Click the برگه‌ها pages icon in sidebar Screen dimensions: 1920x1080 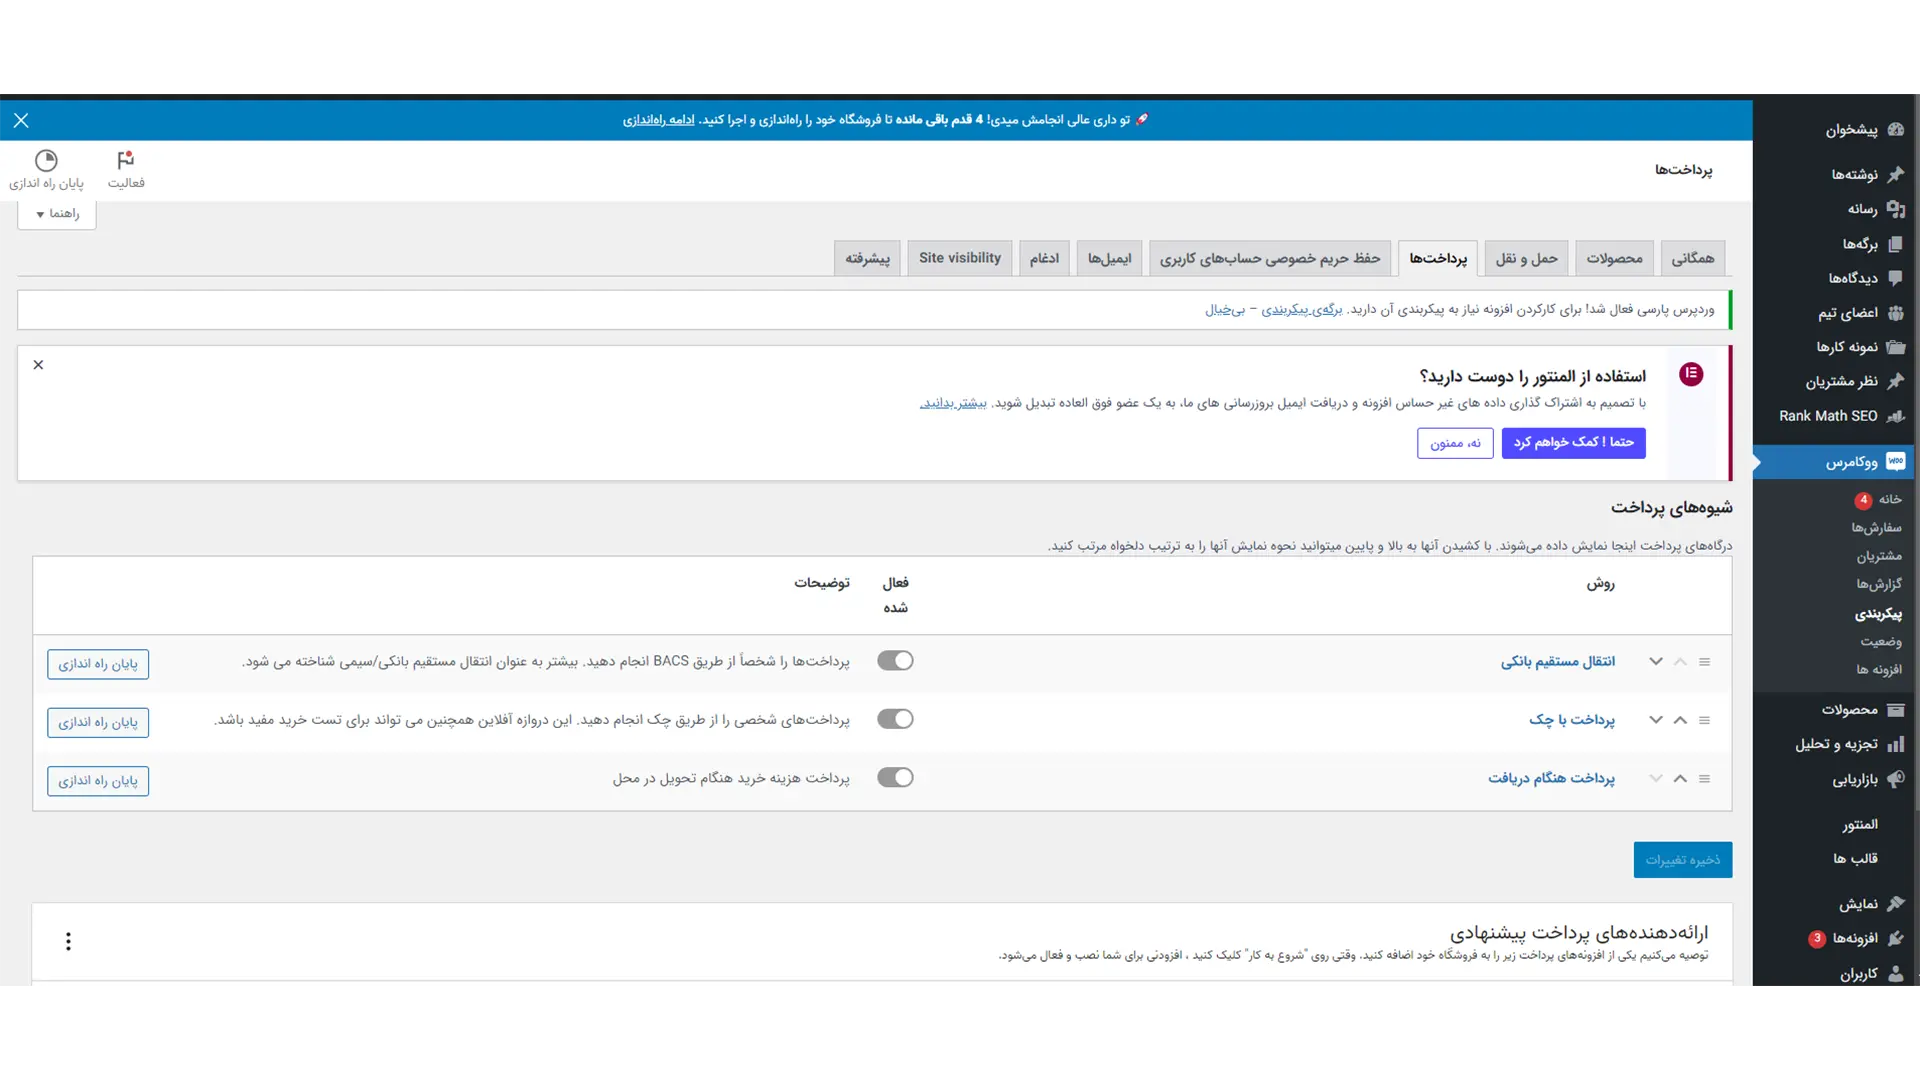point(1896,244)
